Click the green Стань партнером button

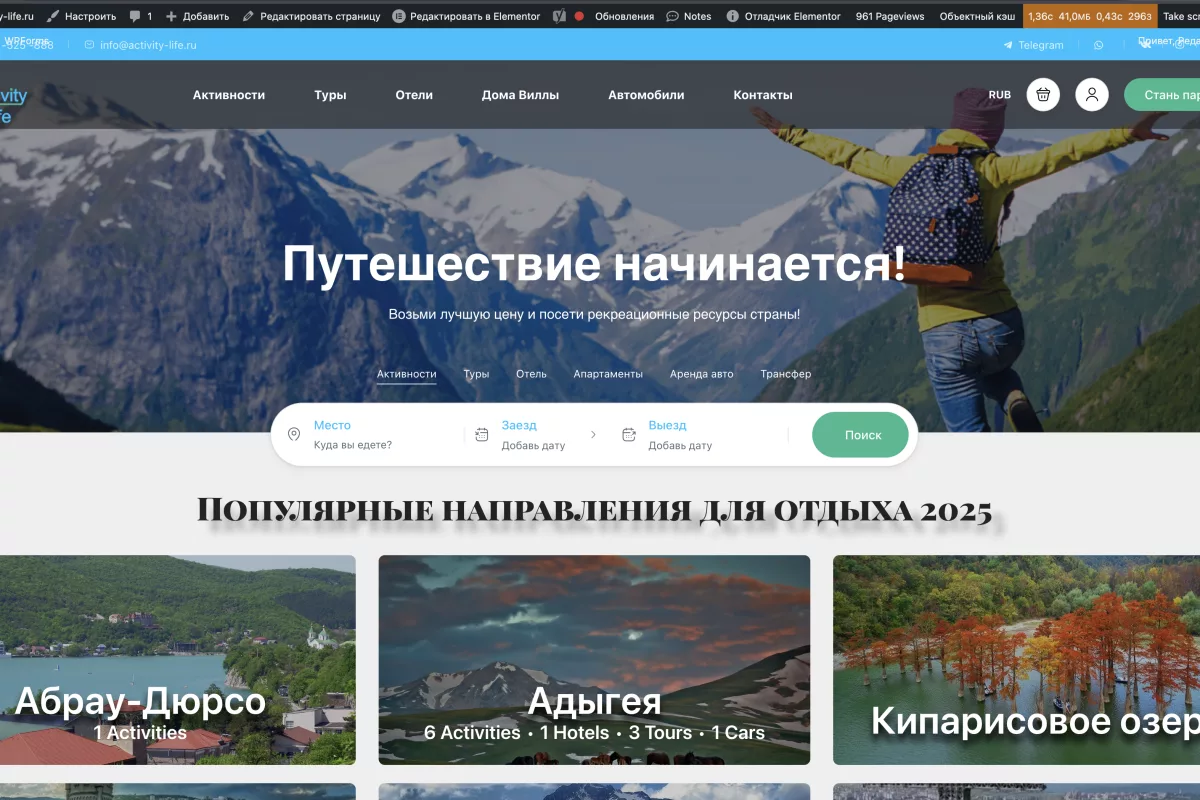pyautogui.click(x=1162, y=95)
